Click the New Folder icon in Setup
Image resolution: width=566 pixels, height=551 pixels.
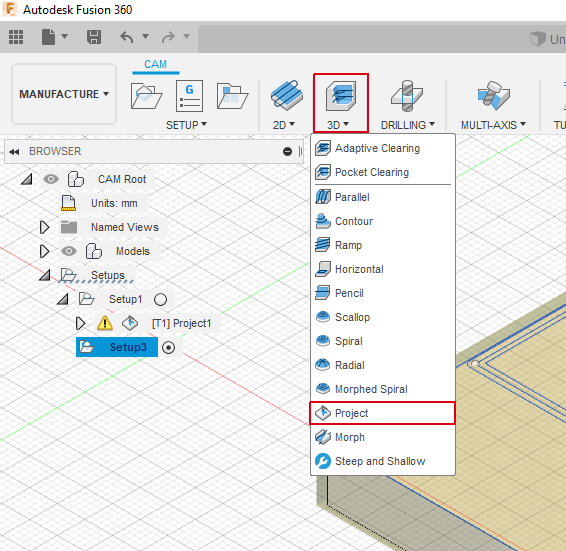pyautogui.click(x=232, y=96)
